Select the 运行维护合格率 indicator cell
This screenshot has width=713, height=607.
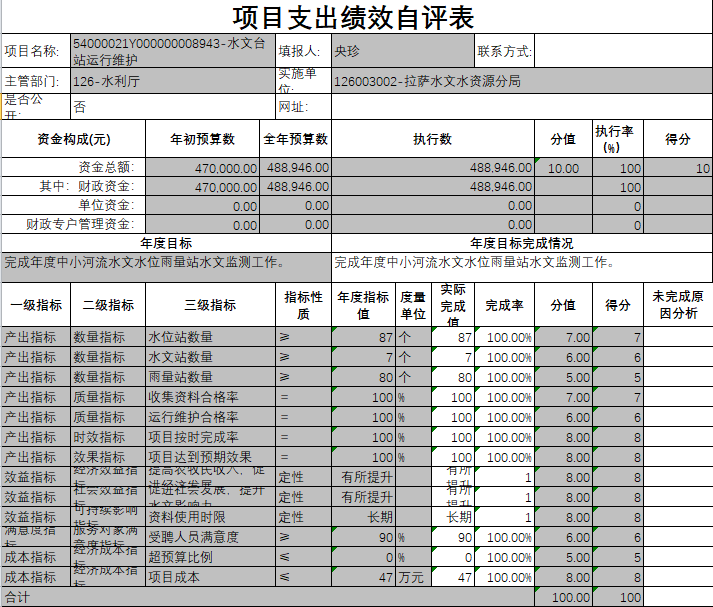pyautogui.click(x=211, y=417)
